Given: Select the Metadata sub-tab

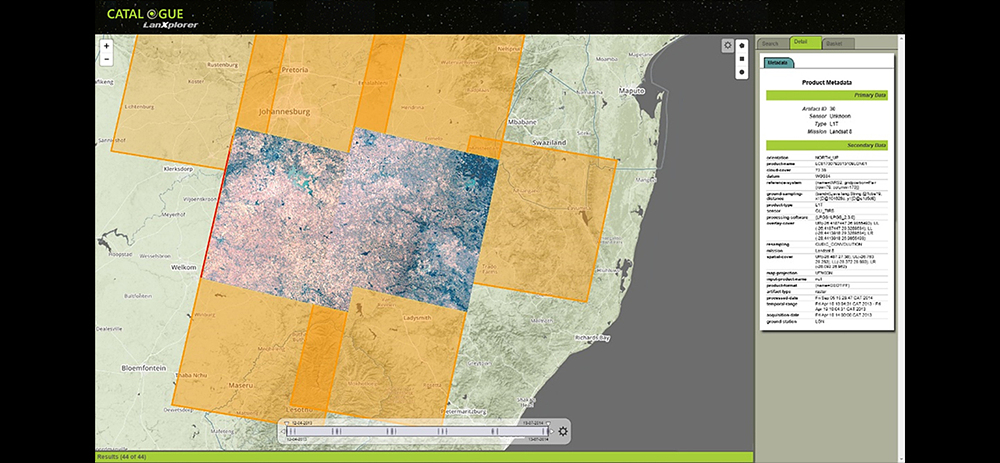Looking at the screenshot, I should coord(777,62).
